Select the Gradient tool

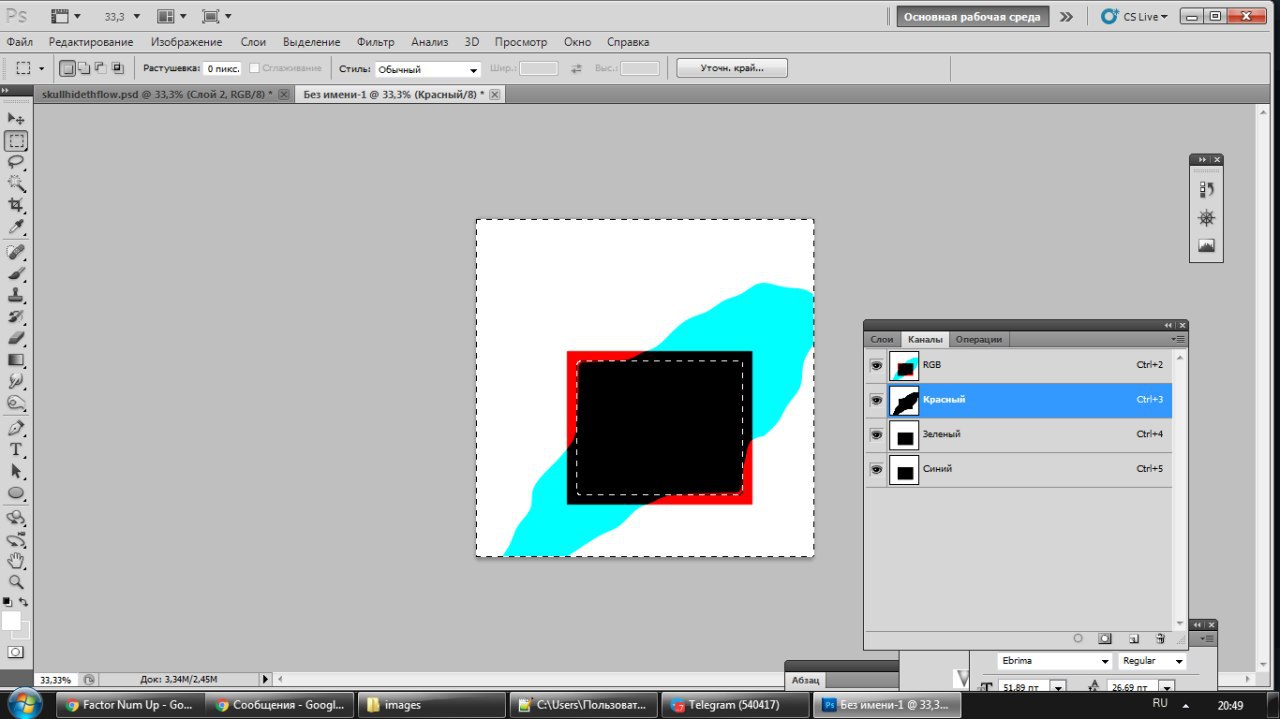click(x=16, y=360)
